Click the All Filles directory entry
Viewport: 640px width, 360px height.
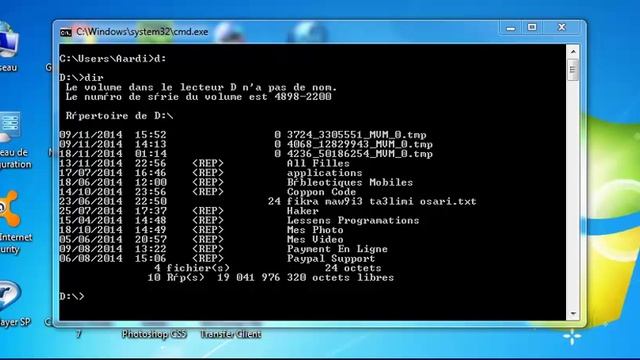[x=204, y=163]
